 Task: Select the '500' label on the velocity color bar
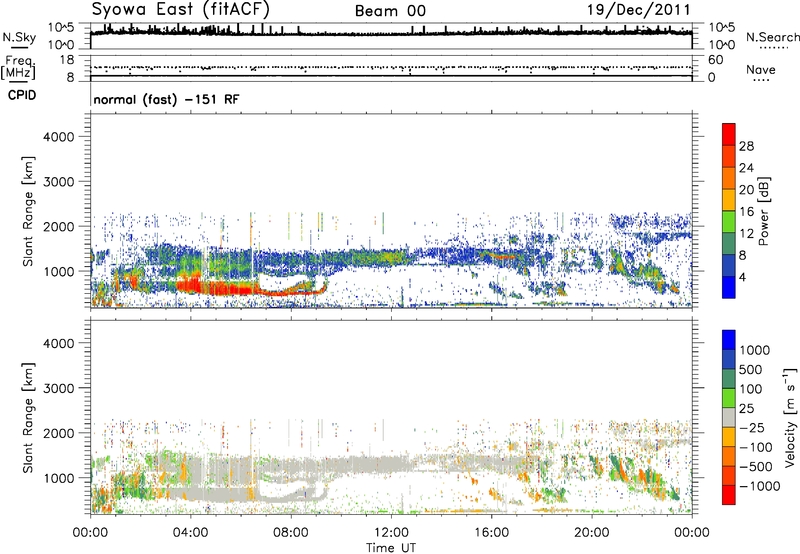pos(753,369)
